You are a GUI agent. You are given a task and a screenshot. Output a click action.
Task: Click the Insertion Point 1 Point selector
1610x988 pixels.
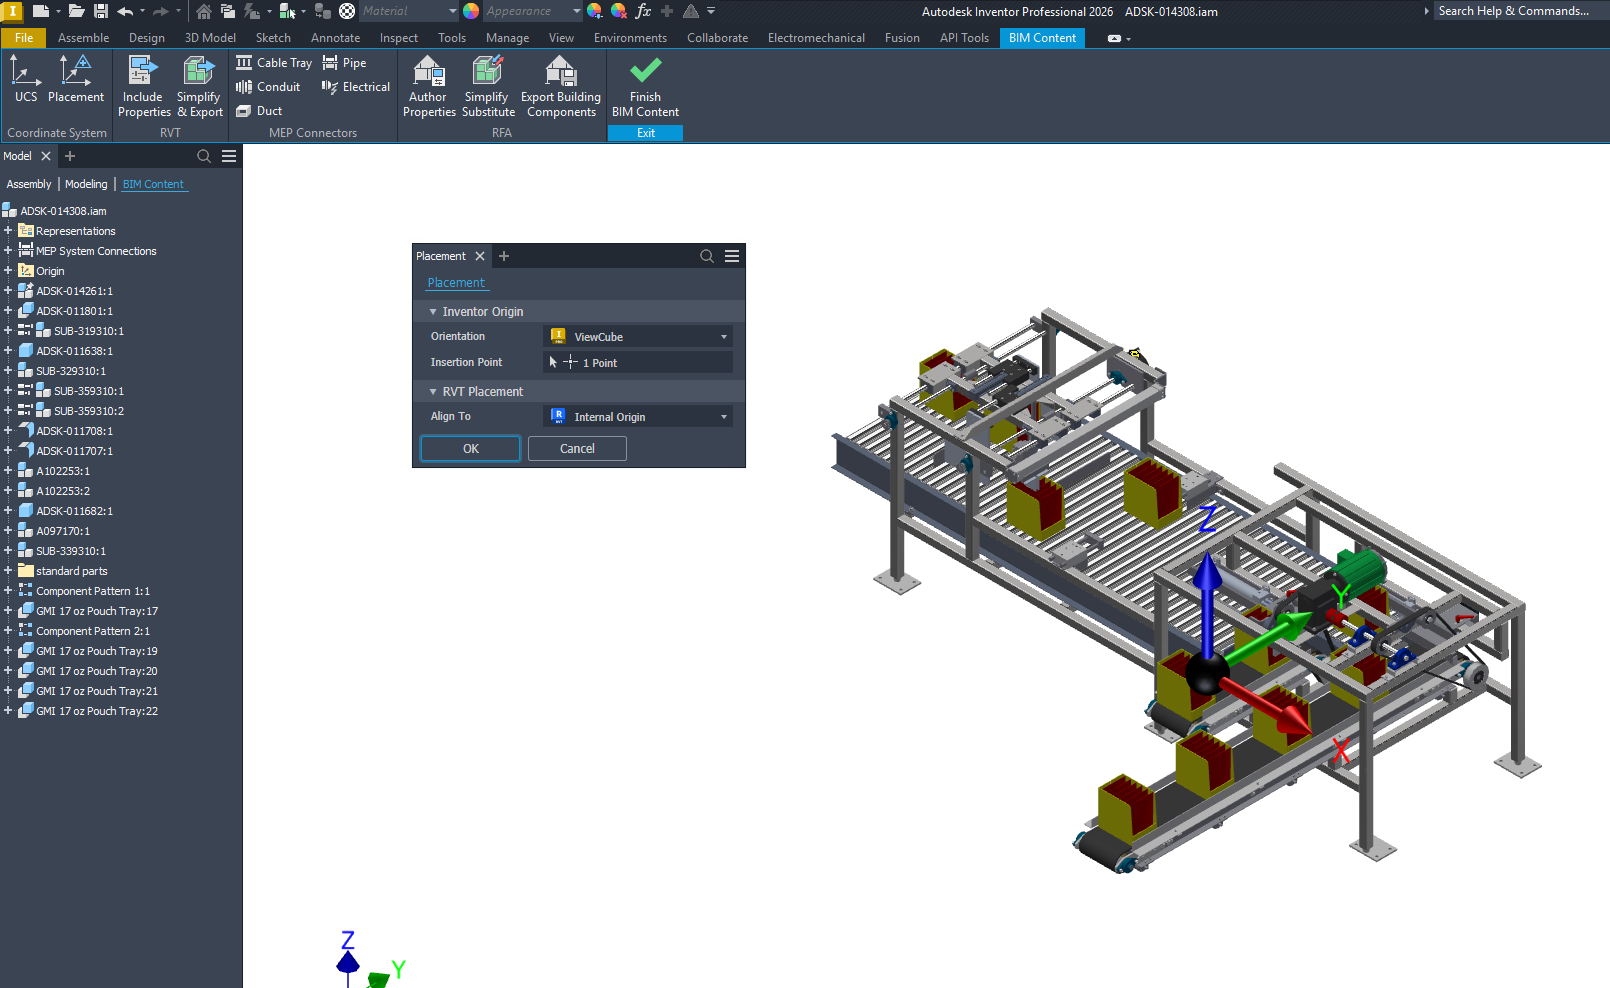click(x=638, y=362)
